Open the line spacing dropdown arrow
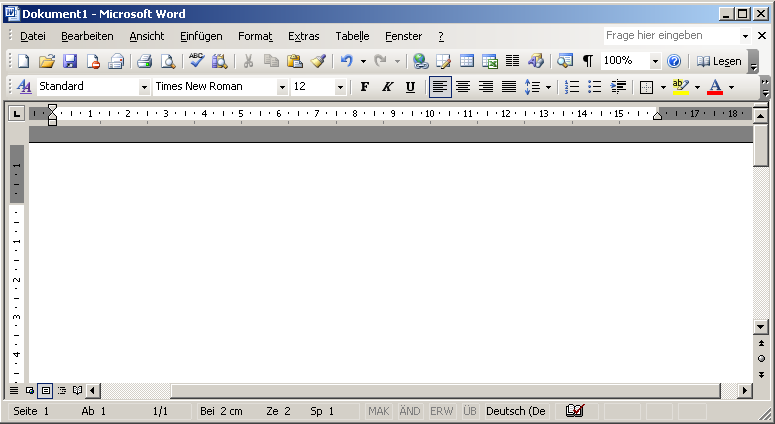The image size is (775, 424). coord(548,87)
